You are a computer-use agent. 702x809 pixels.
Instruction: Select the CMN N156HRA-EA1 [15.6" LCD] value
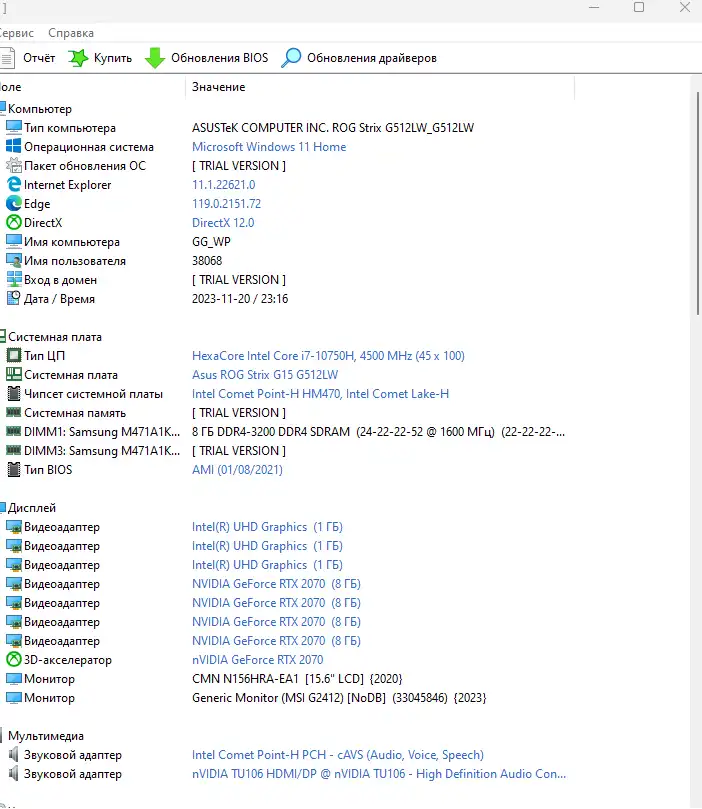tap(297, 679)
